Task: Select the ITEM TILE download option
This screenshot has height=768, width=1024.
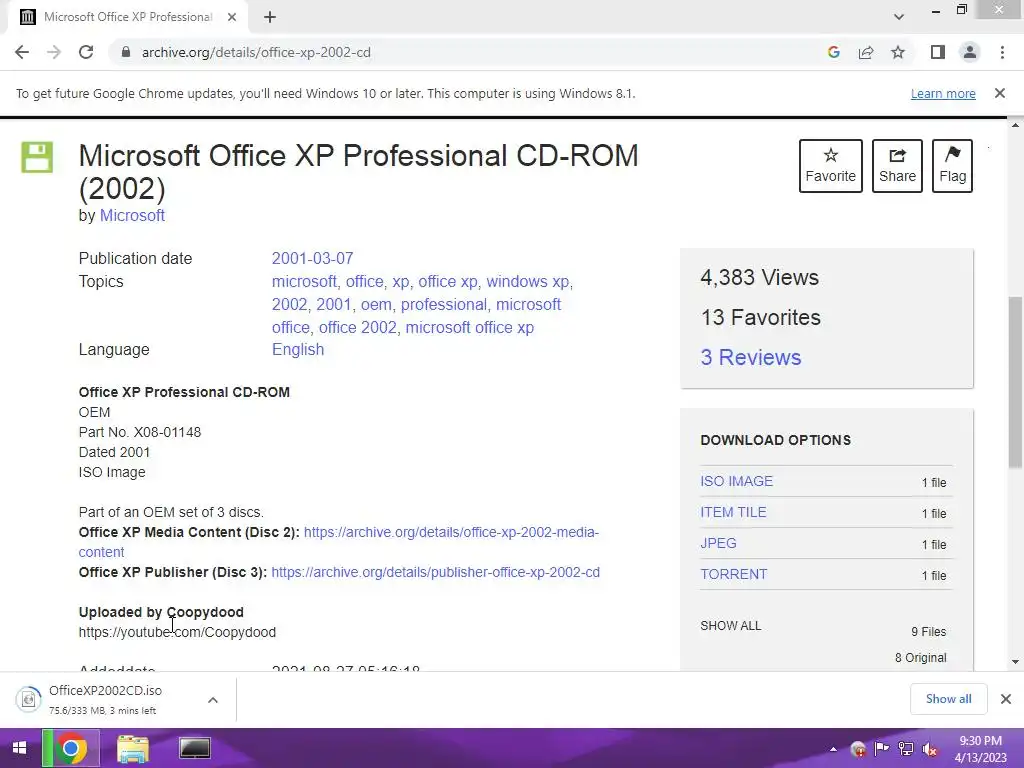Action: 733,512
